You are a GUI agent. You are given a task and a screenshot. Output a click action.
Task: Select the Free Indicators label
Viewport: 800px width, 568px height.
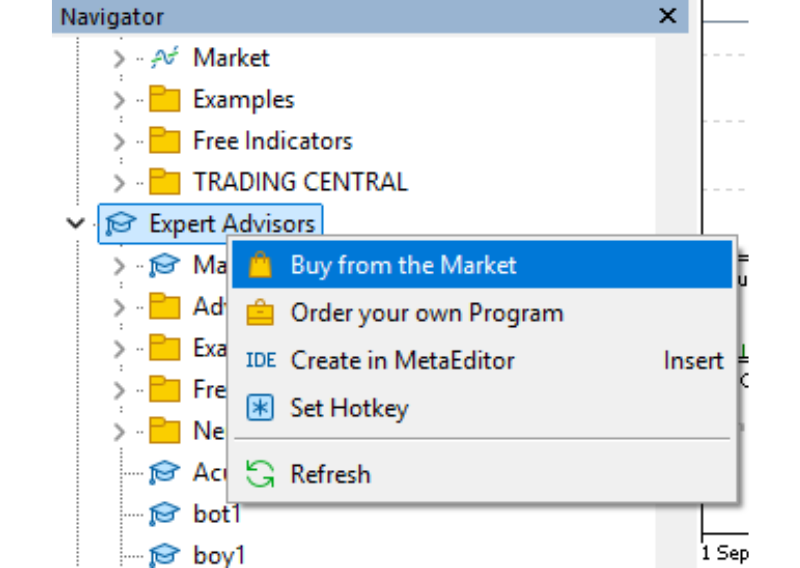point(272,141)
